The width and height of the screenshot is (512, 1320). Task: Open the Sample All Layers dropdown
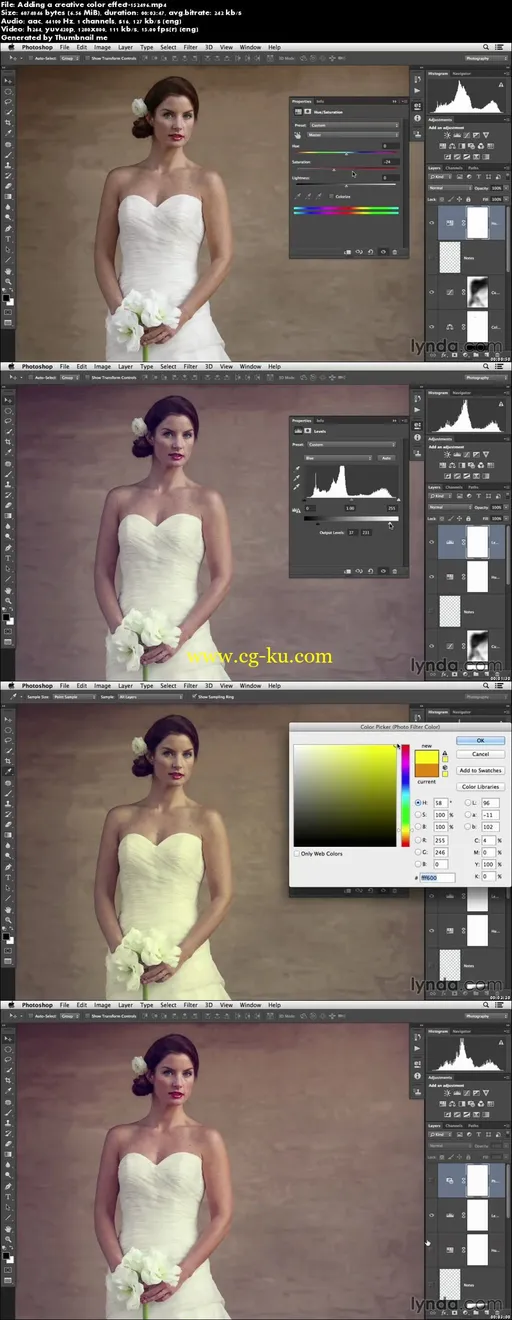pos(150,697)
